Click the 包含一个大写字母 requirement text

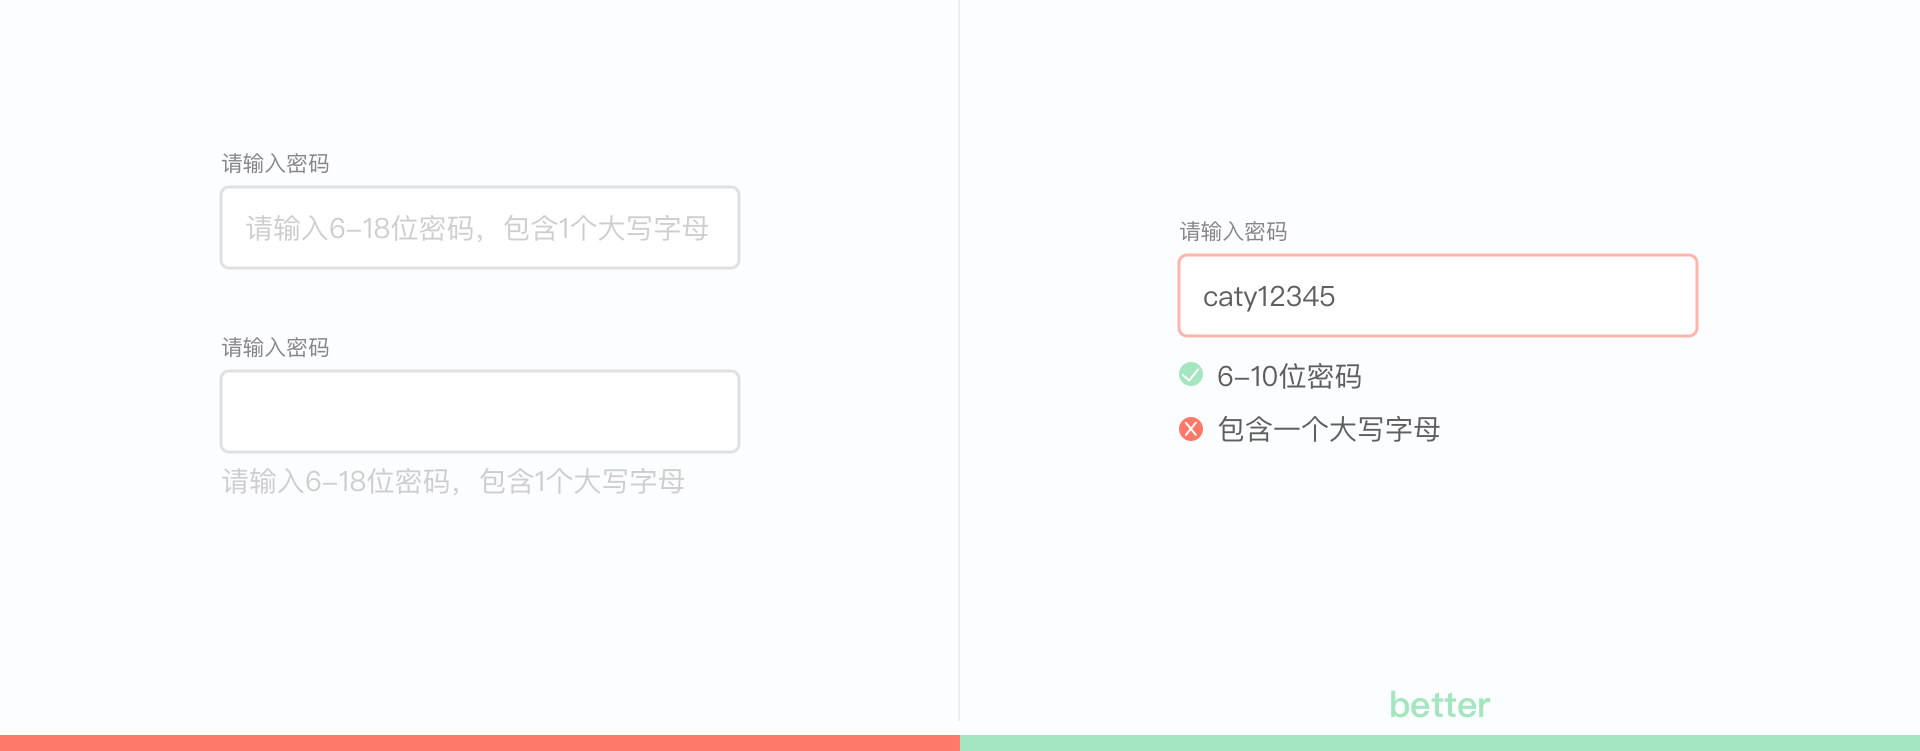pyautogui.click(x=1328, y=430)
